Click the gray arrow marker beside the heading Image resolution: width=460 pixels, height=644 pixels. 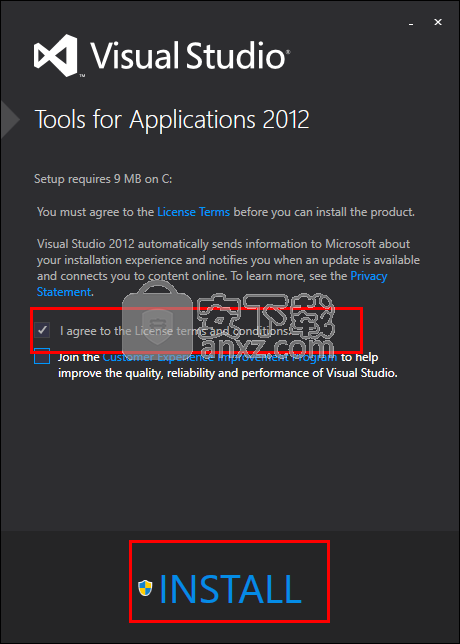pos(10,119)
